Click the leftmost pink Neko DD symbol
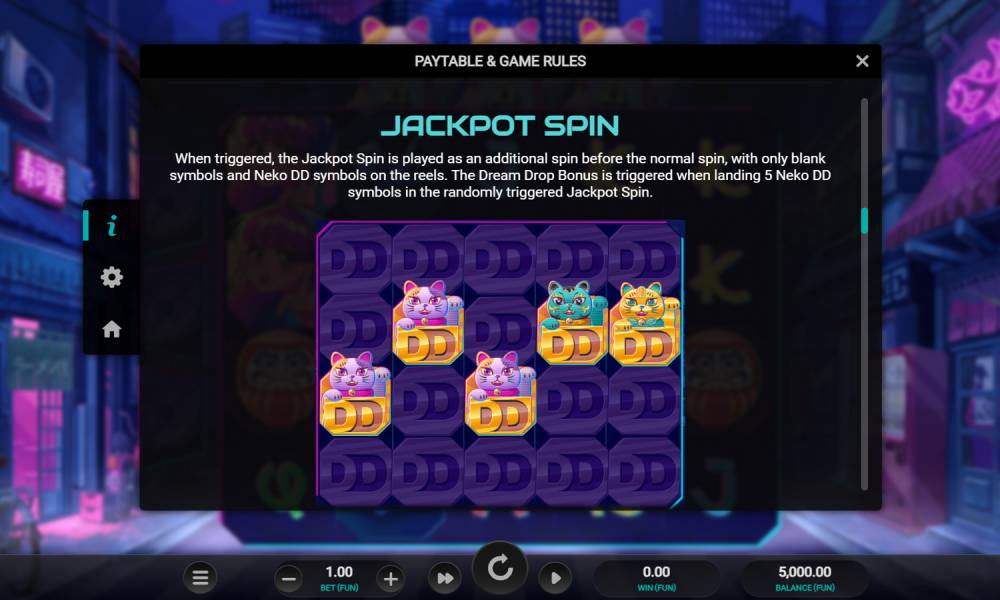 click(x=355, y=393)
